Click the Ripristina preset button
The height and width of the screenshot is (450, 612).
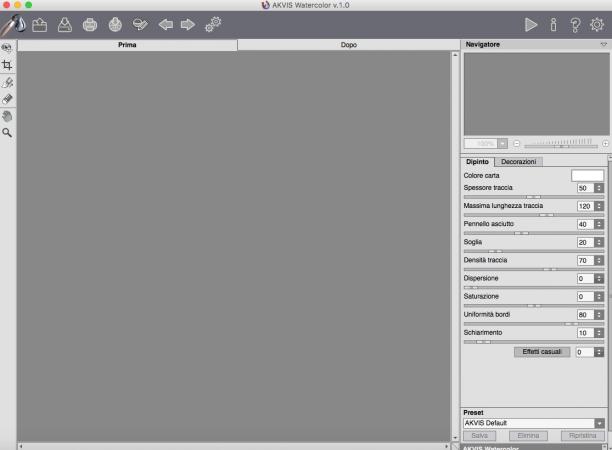point(583,436)
